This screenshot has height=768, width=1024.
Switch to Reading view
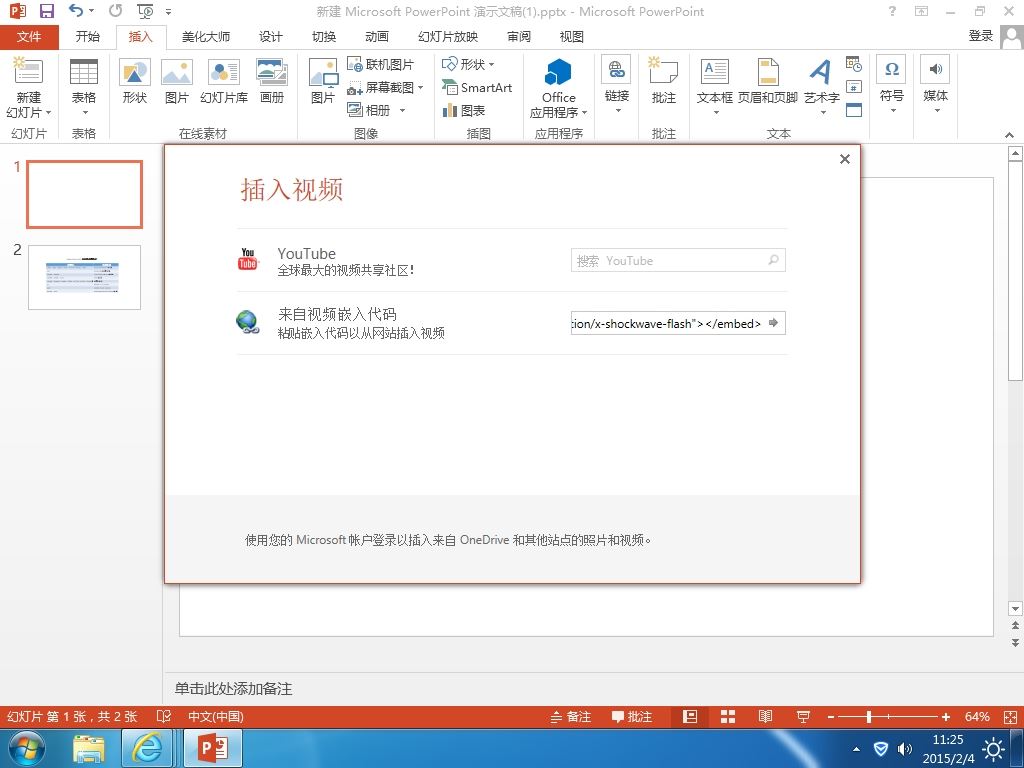(x=765, y=716)
